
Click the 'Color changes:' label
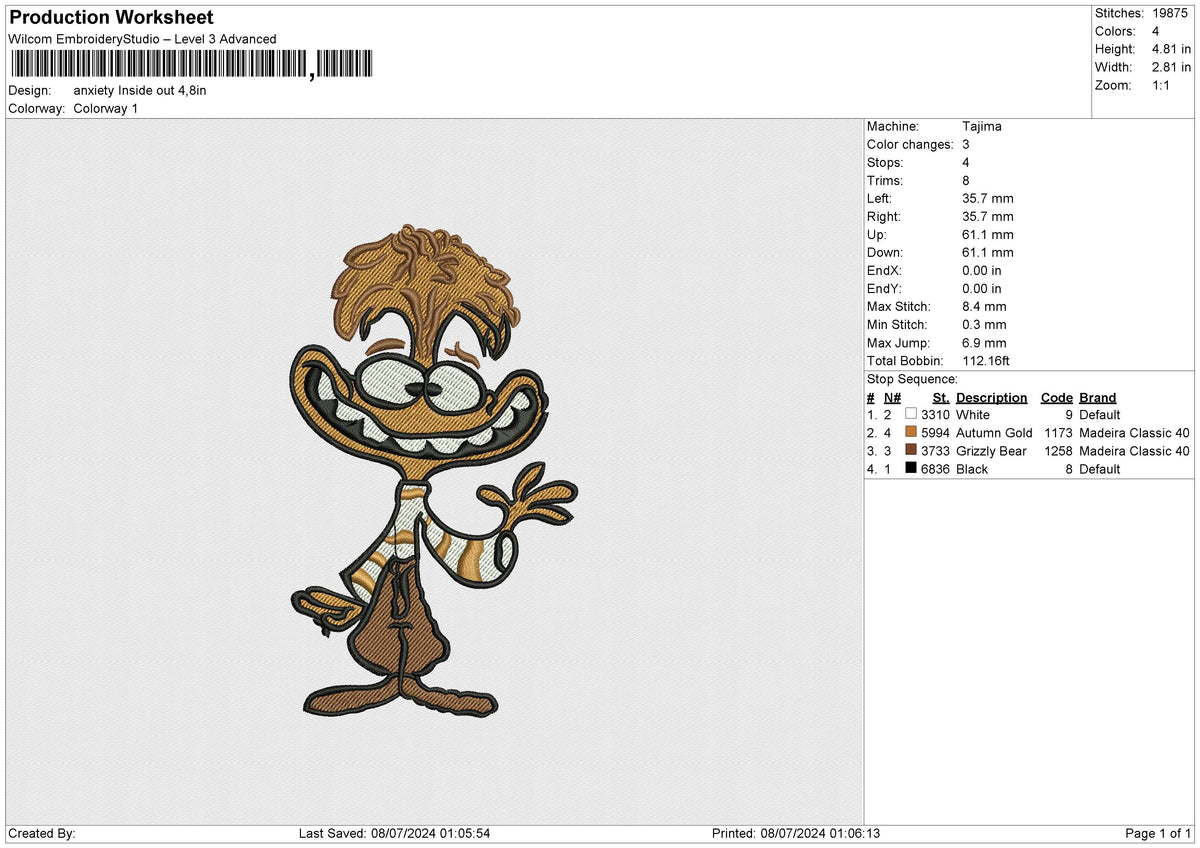click(x=910, y=144)
